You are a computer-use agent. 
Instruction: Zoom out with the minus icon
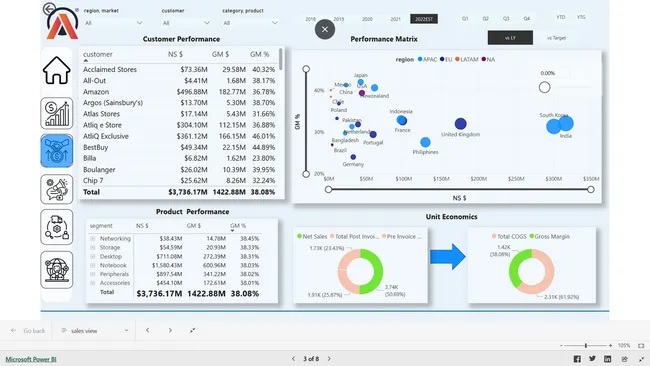coord(561,345)
